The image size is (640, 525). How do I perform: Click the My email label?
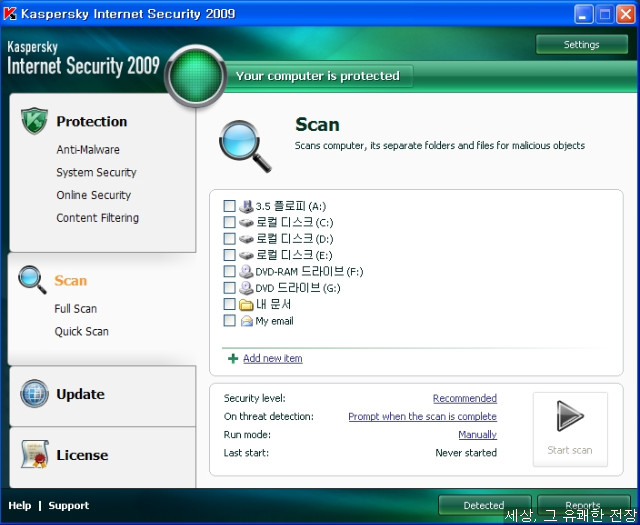tap(274, 321)
